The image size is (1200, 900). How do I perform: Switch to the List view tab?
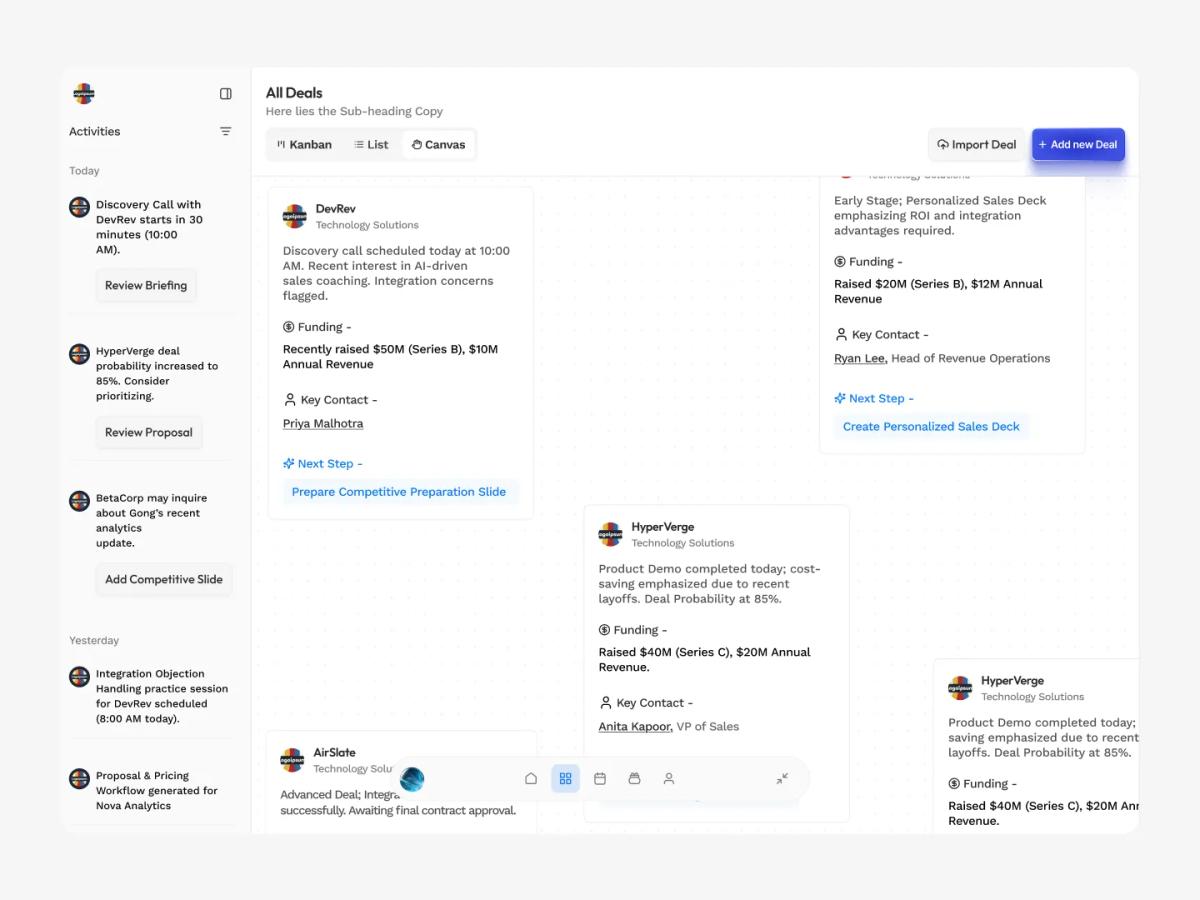(x=371, y=145)
